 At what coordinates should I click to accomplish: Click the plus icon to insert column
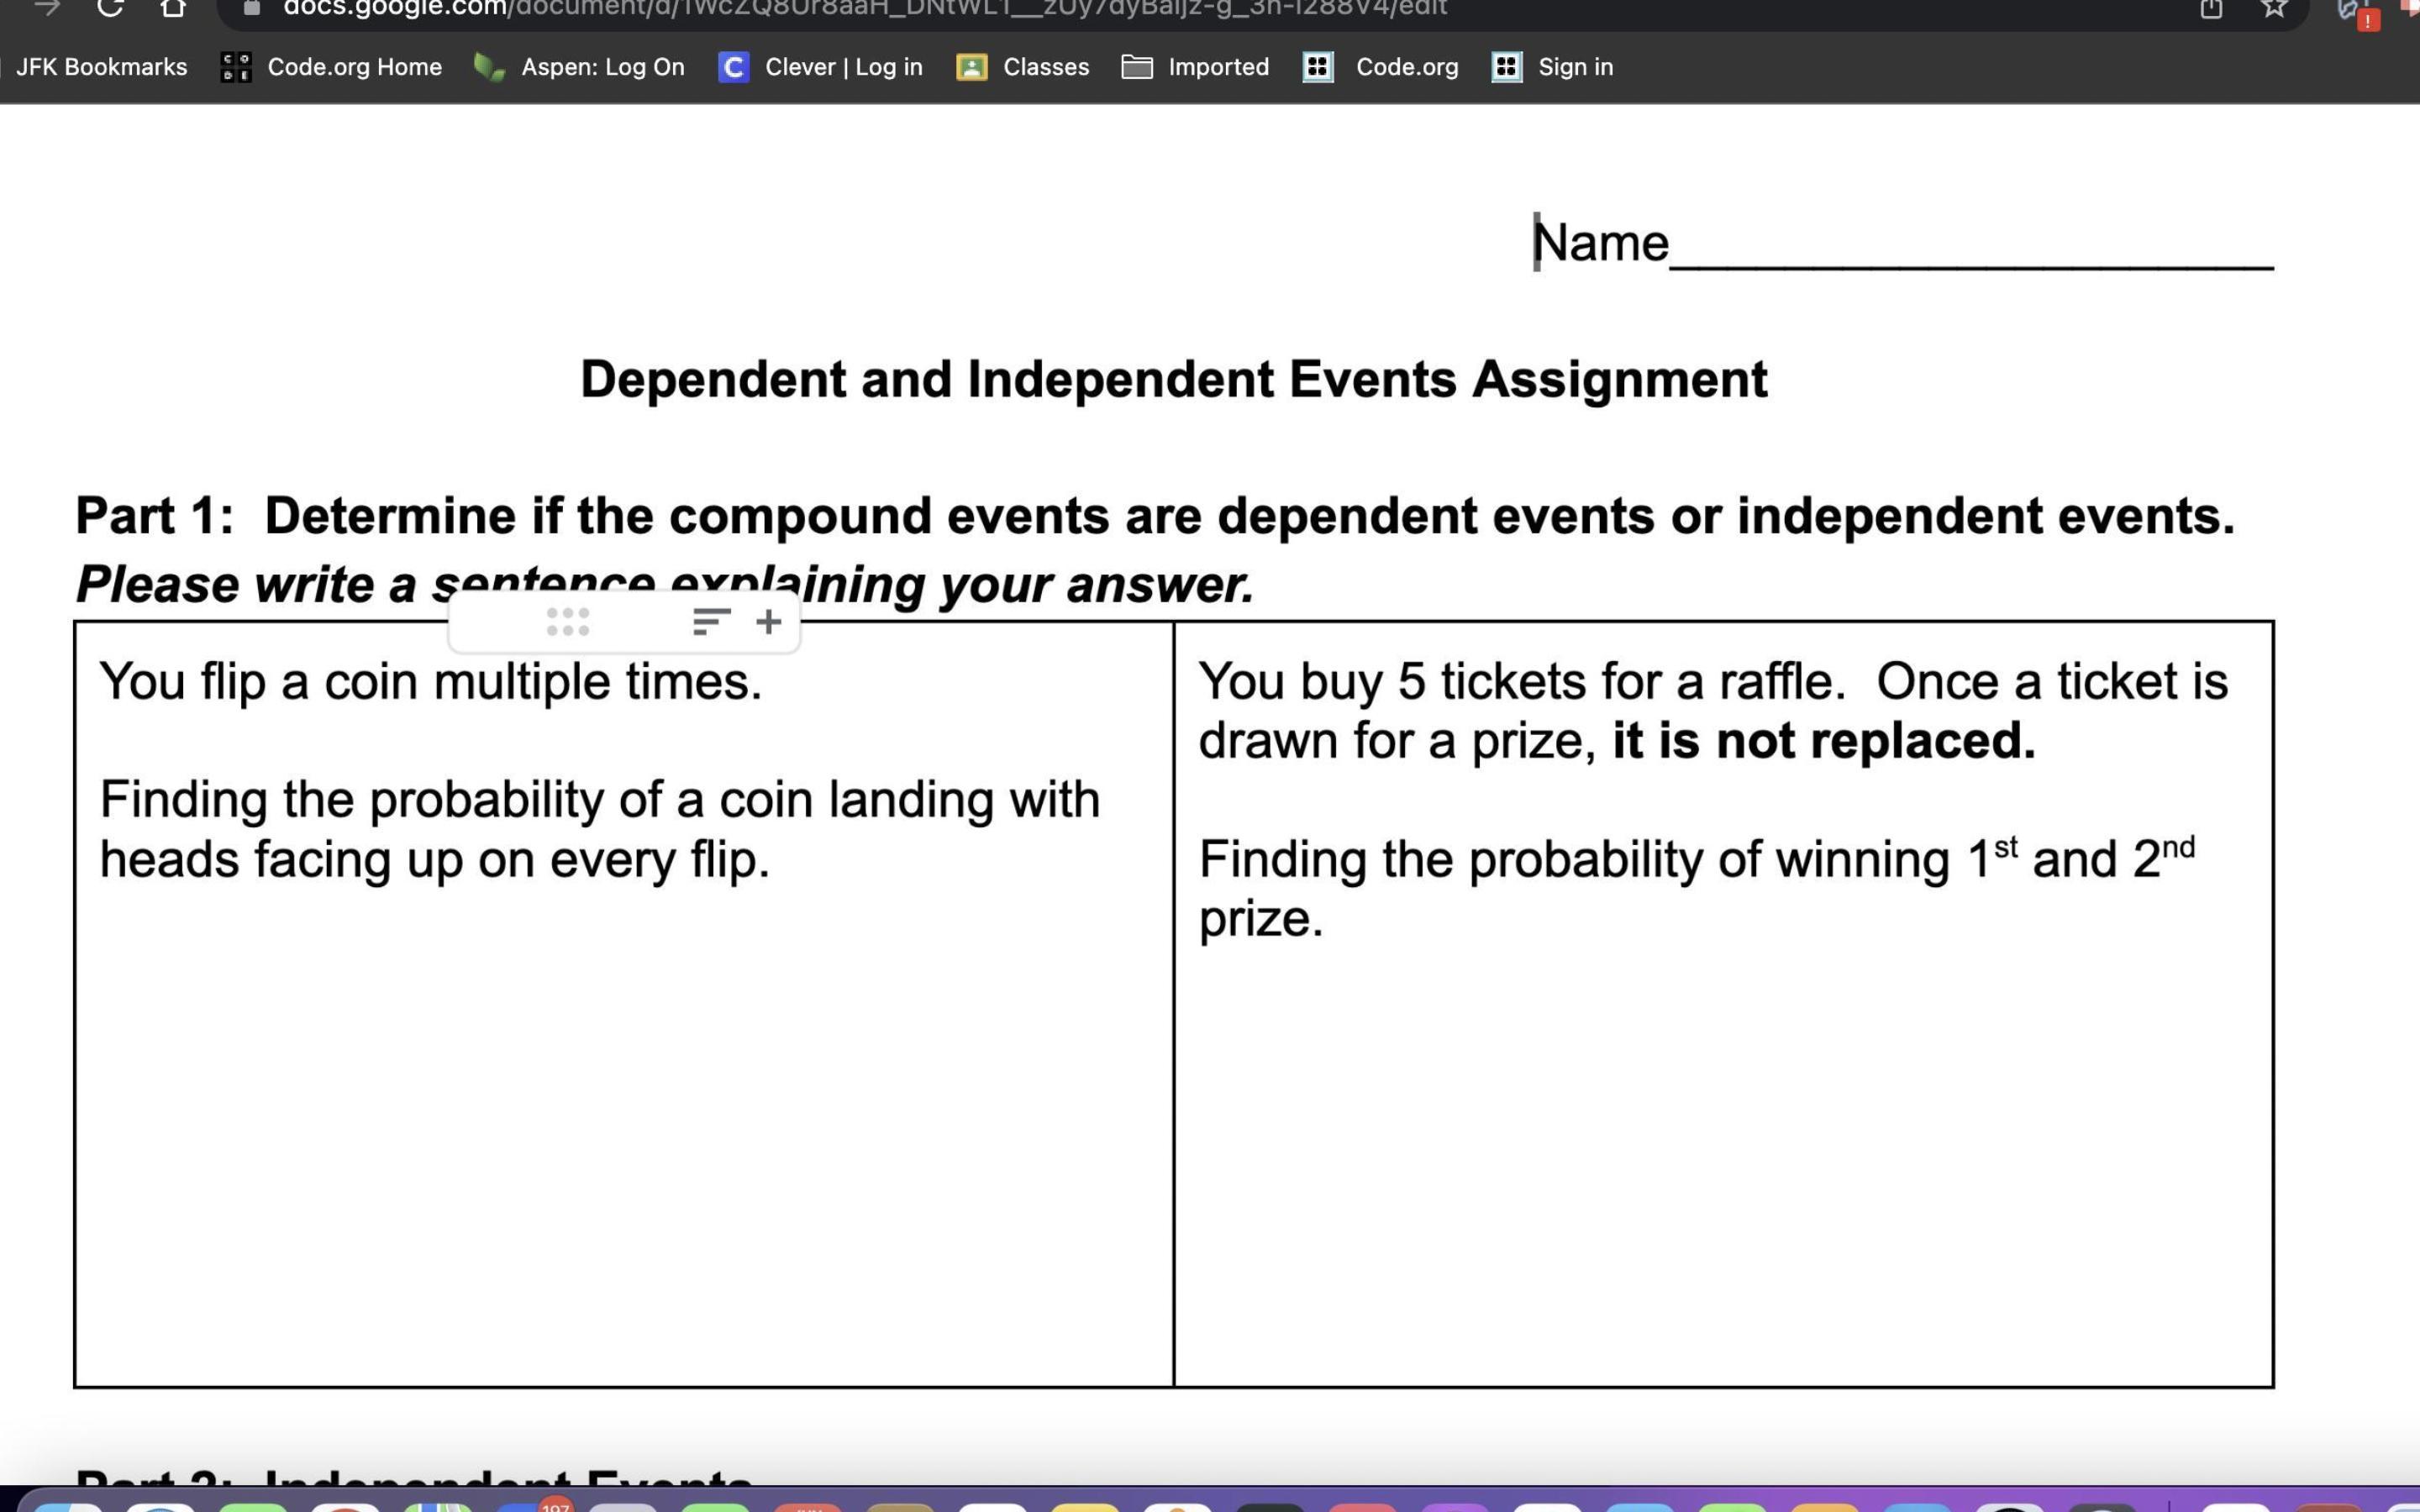[768, 622]
